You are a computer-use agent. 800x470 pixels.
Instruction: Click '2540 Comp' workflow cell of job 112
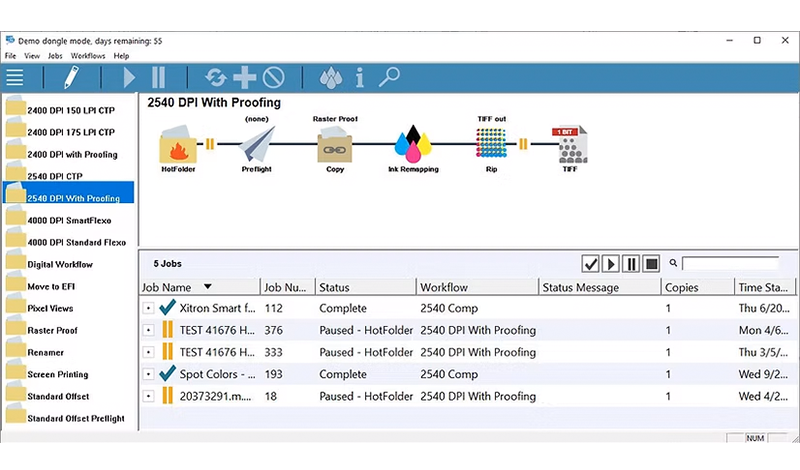pos(449,308)
